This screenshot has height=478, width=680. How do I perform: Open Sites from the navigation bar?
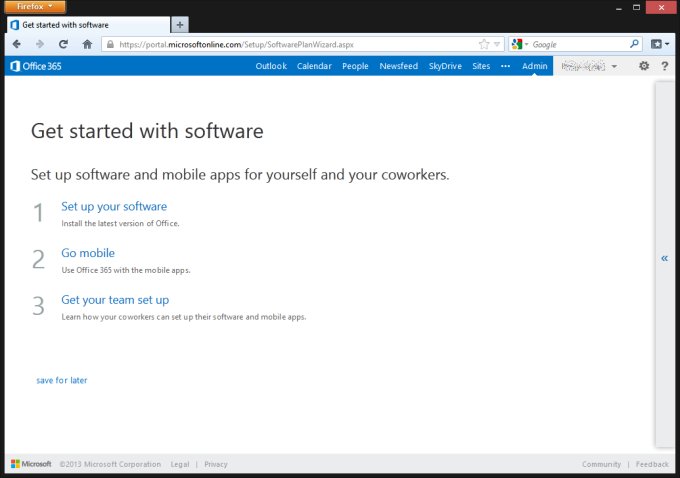point(481,66)
